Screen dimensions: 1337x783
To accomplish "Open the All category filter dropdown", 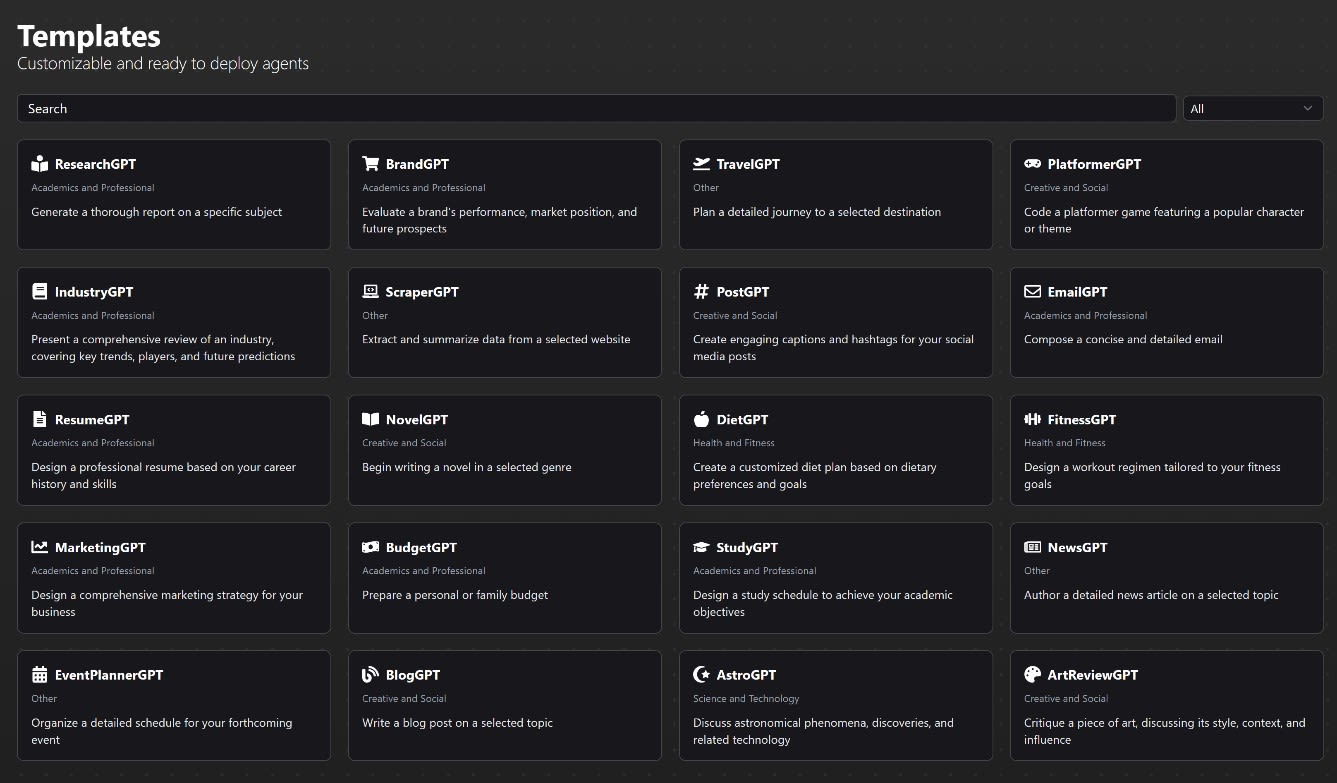I will click(x=1252, y=109).
